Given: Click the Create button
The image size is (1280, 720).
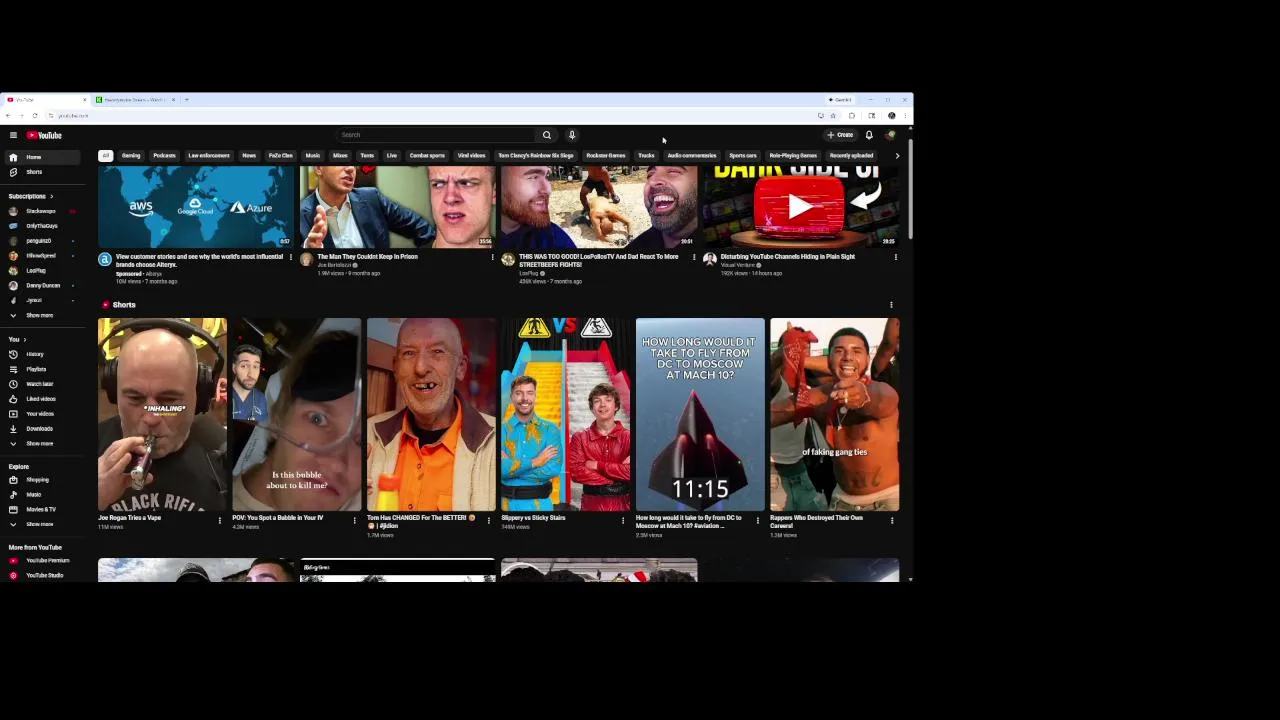Looking at the screenshot, I should 840,135.
